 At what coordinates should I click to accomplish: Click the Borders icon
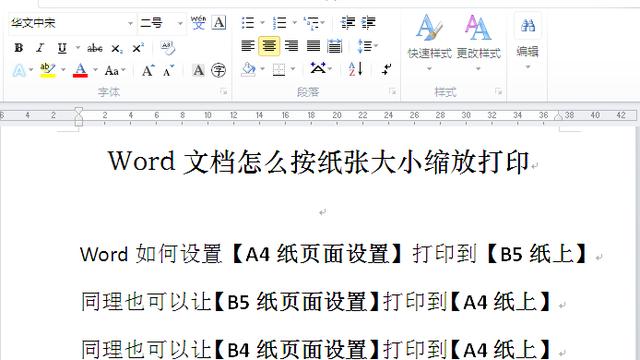coord(279,70)
